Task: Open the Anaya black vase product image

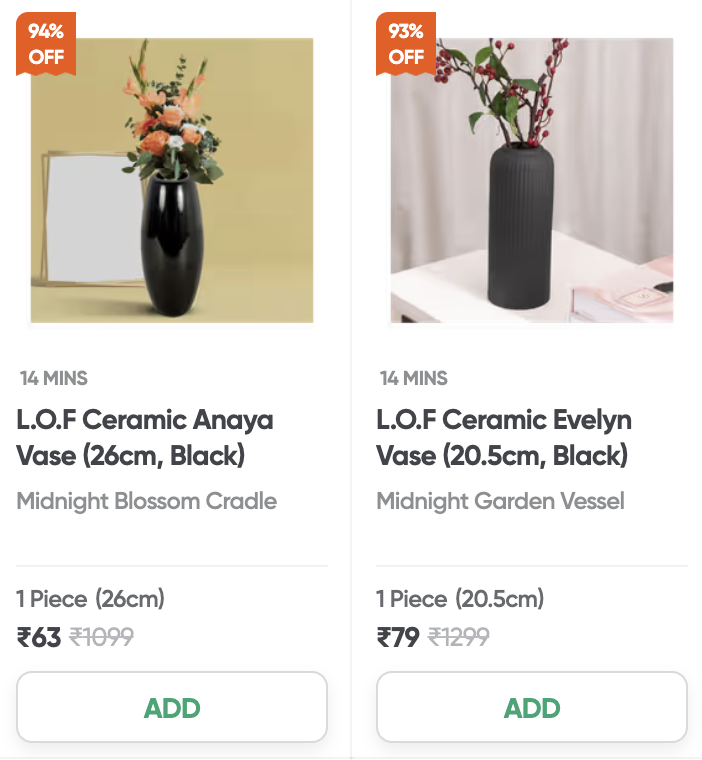Action: click(172, 180)
